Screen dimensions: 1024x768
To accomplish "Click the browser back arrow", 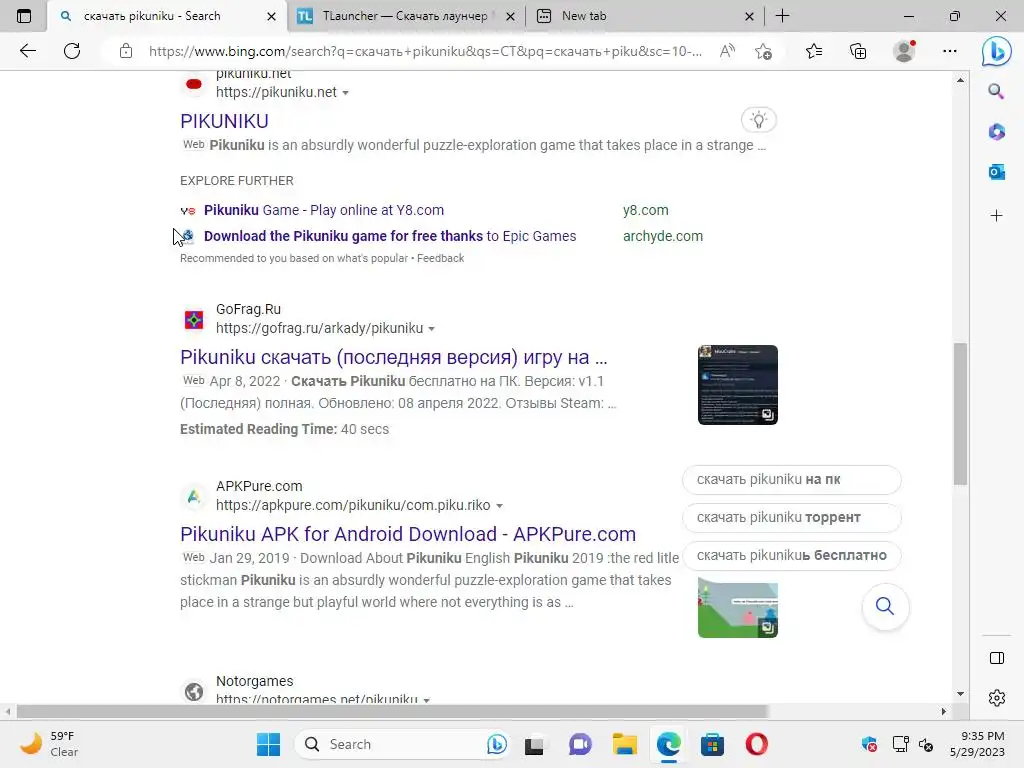I will click(x=27, y=51).
